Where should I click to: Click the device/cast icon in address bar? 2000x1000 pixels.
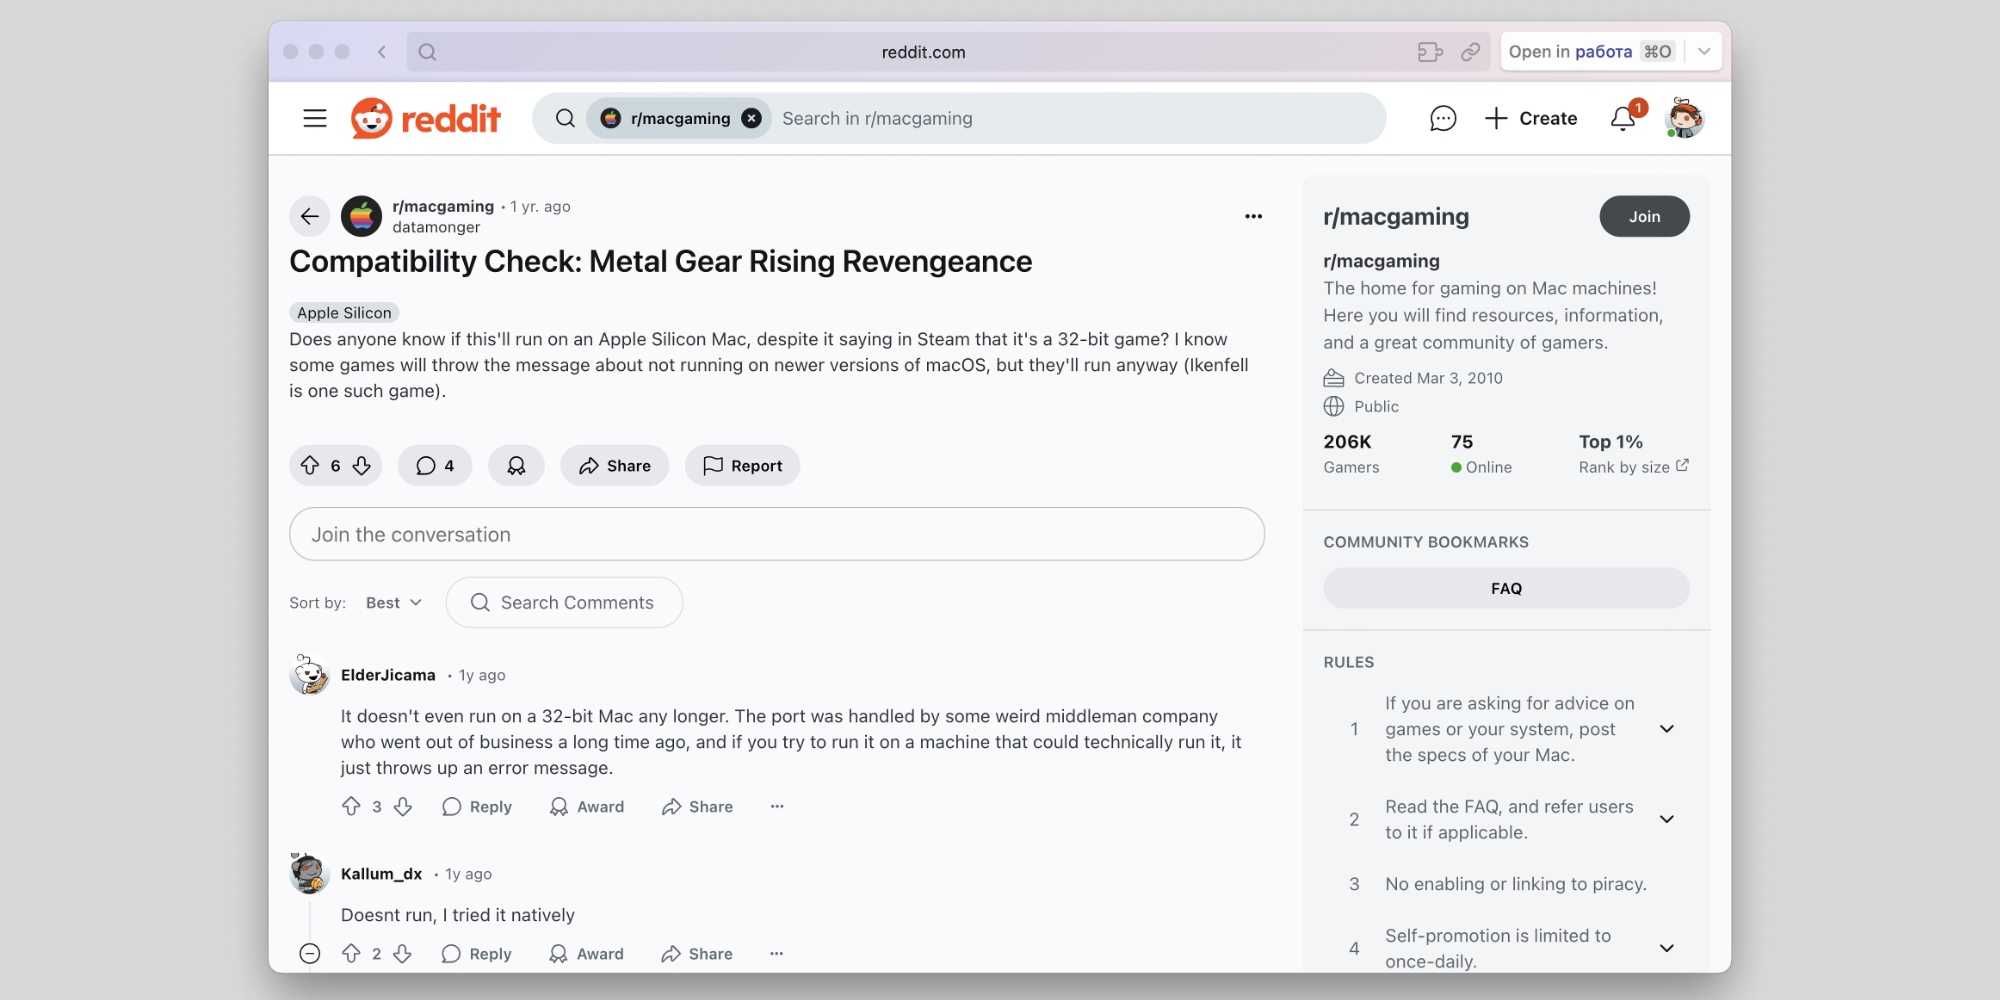point(1430,52)
